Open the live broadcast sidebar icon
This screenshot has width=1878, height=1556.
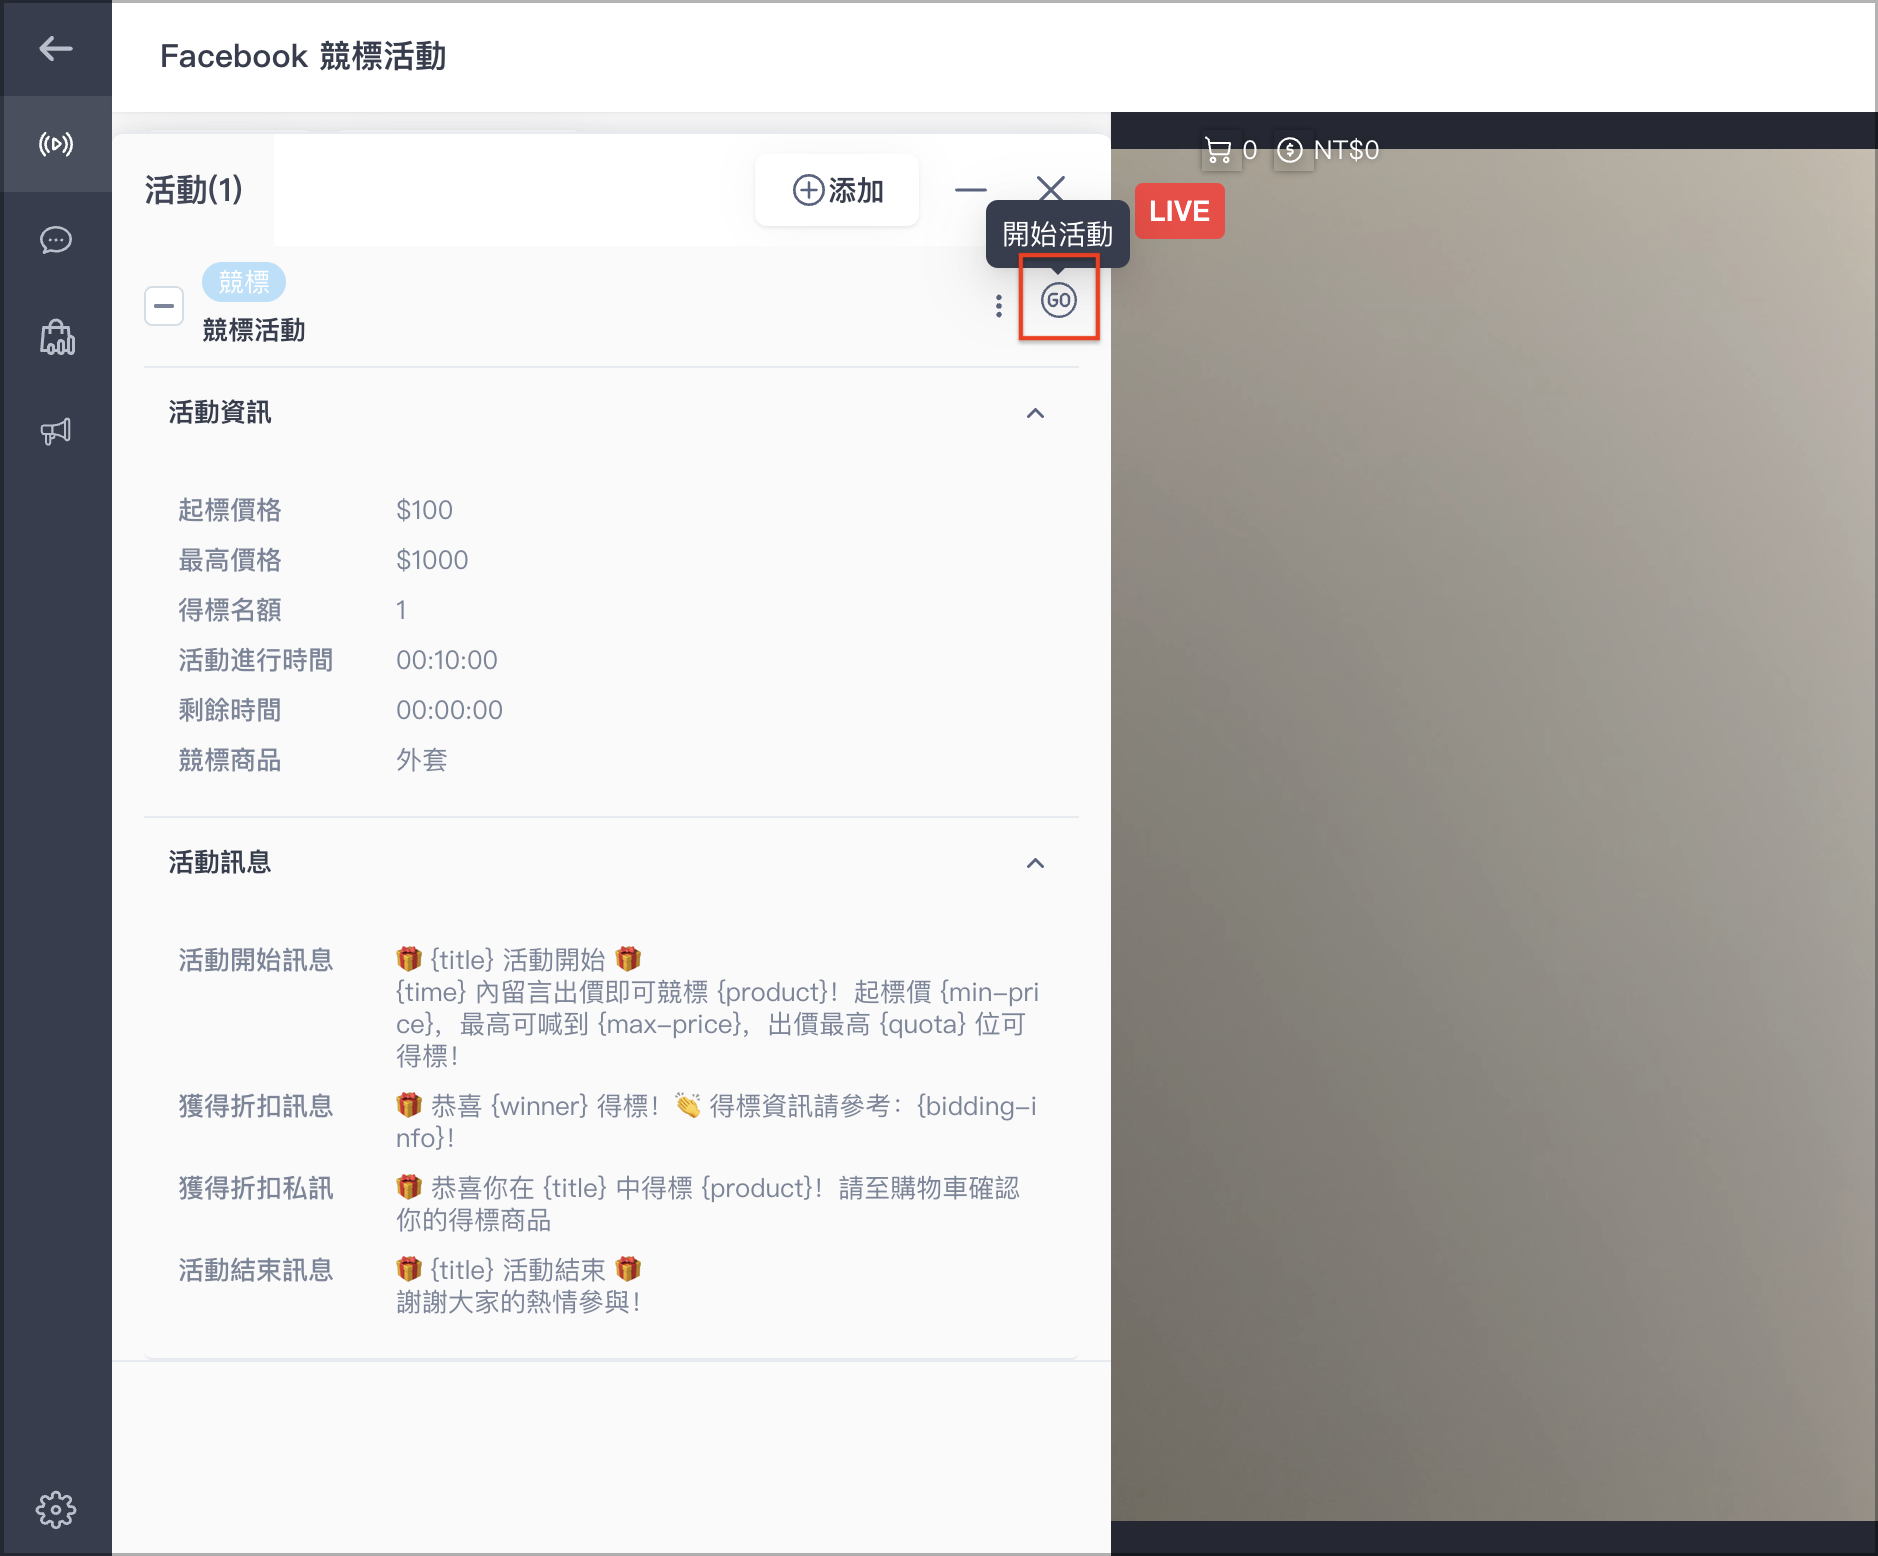click(56, 144)
